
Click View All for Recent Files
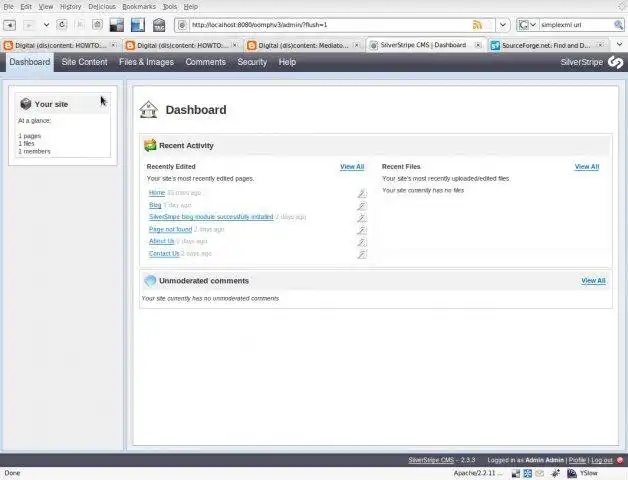click(587, 167)
